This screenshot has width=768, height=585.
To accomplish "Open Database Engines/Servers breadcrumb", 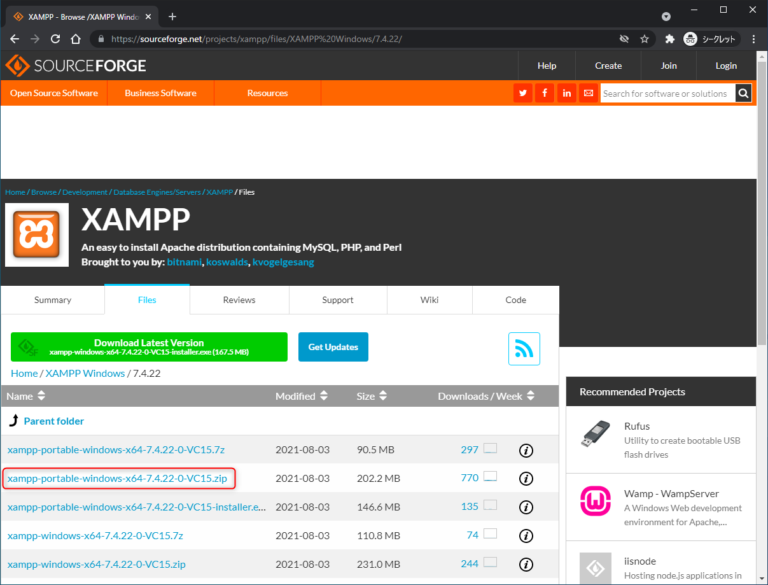I will pos(157,192).
